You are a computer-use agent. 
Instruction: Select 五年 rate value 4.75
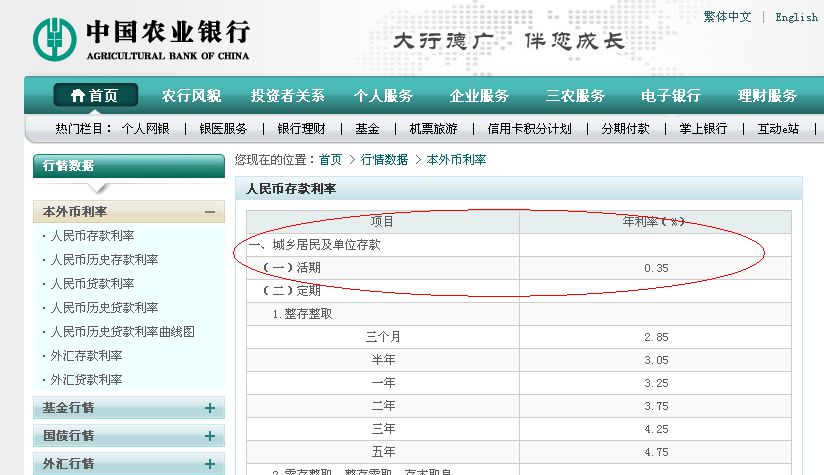(656, 452)
